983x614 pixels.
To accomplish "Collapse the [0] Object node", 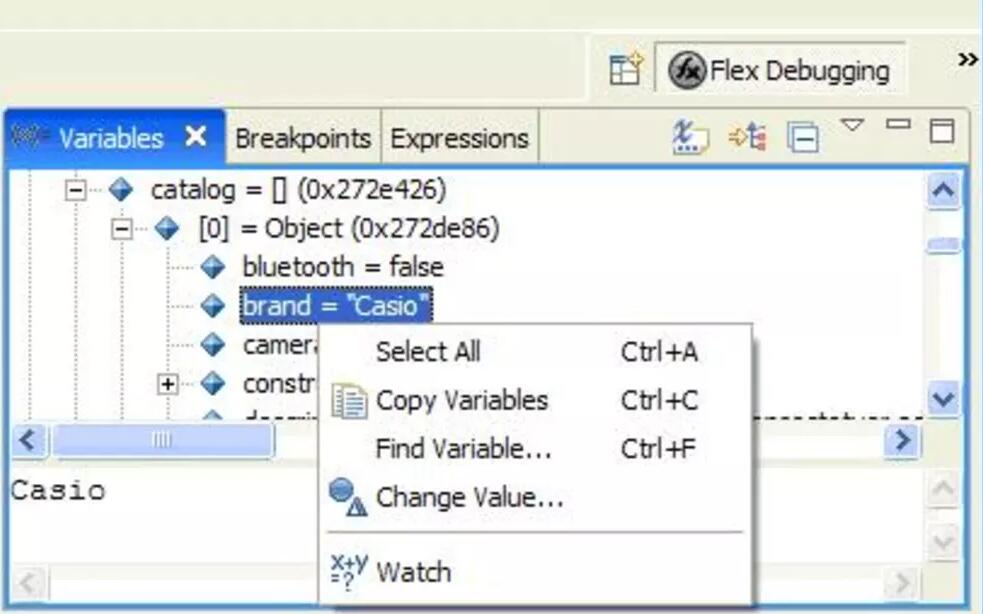I will (122, 229).
